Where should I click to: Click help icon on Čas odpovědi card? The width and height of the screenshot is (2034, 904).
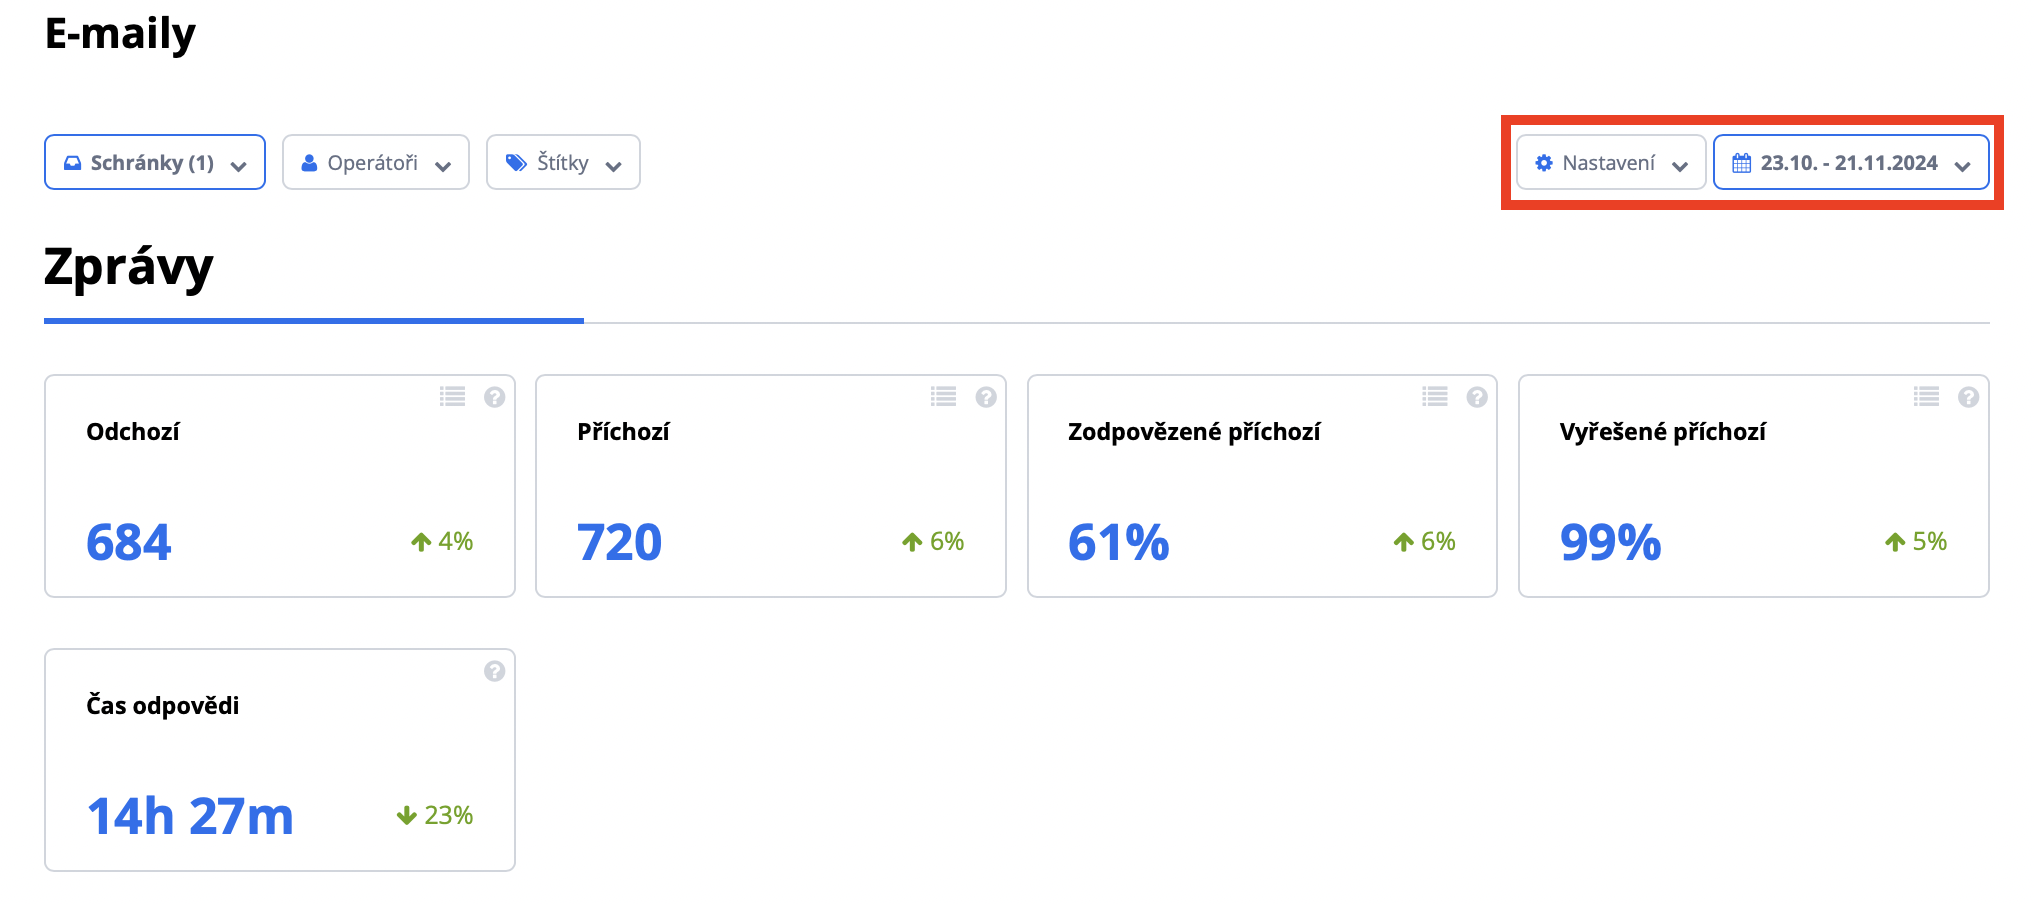(494, 671)
